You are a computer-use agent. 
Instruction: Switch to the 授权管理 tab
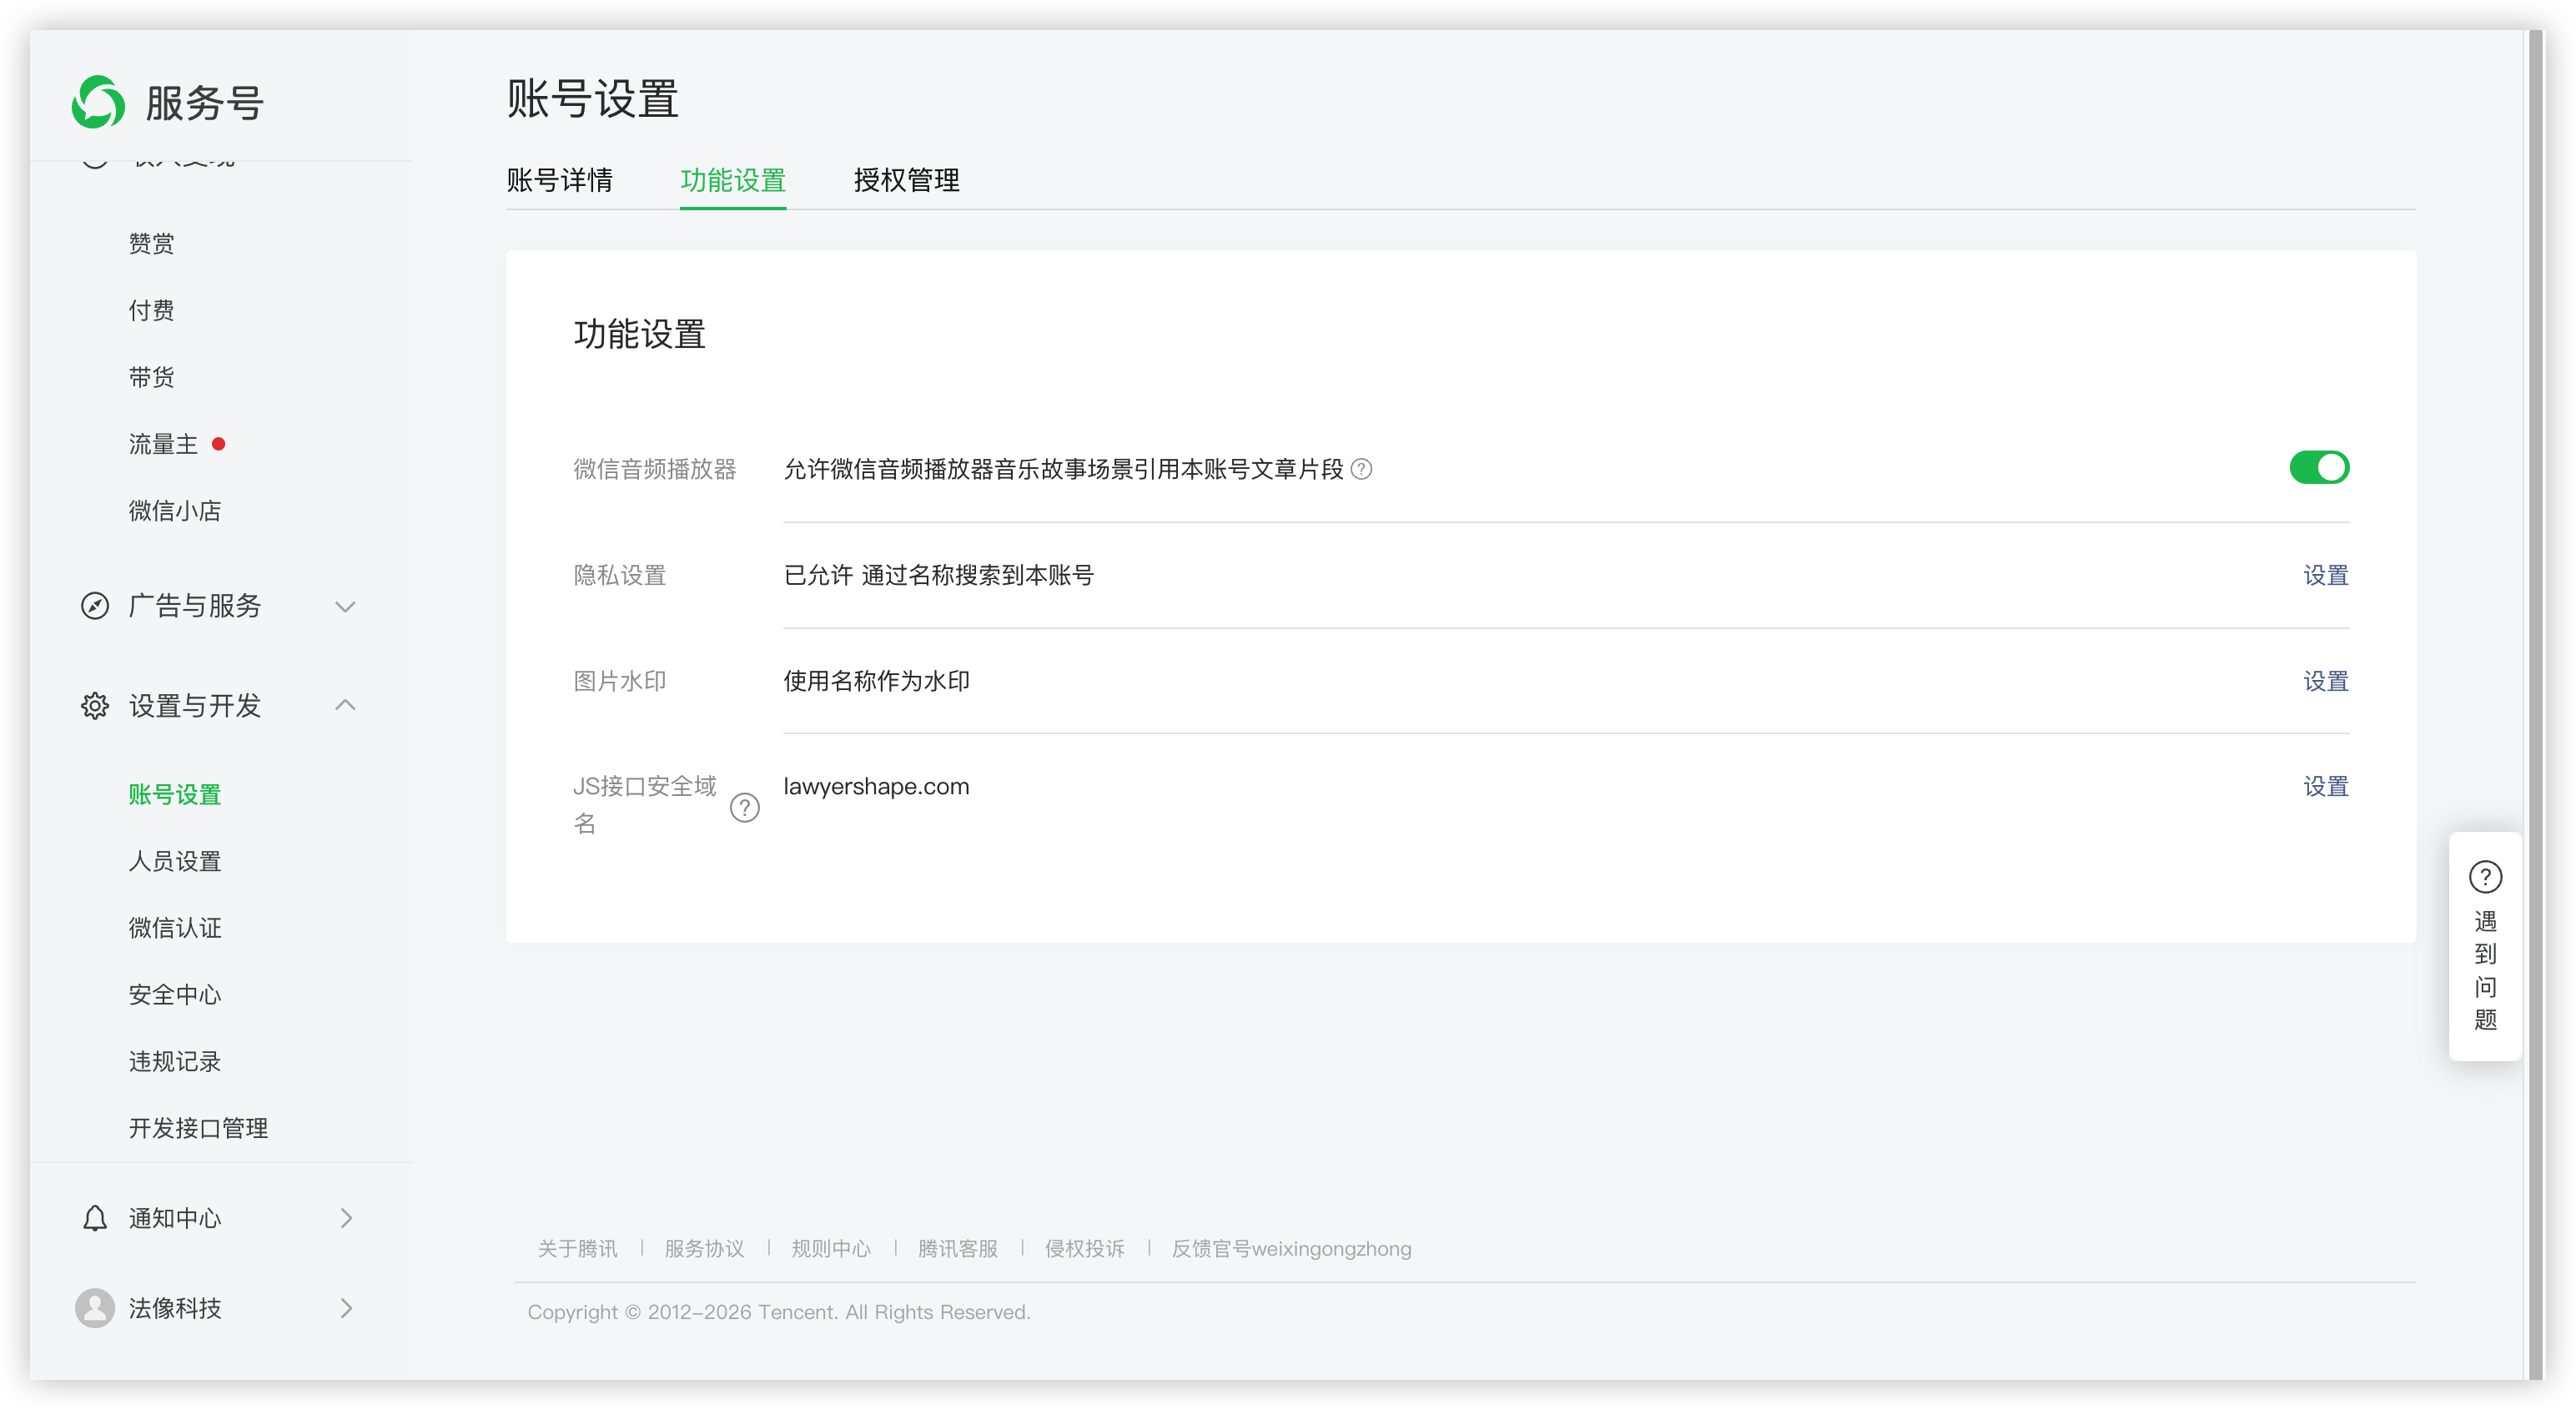click(x=906, y=181)
